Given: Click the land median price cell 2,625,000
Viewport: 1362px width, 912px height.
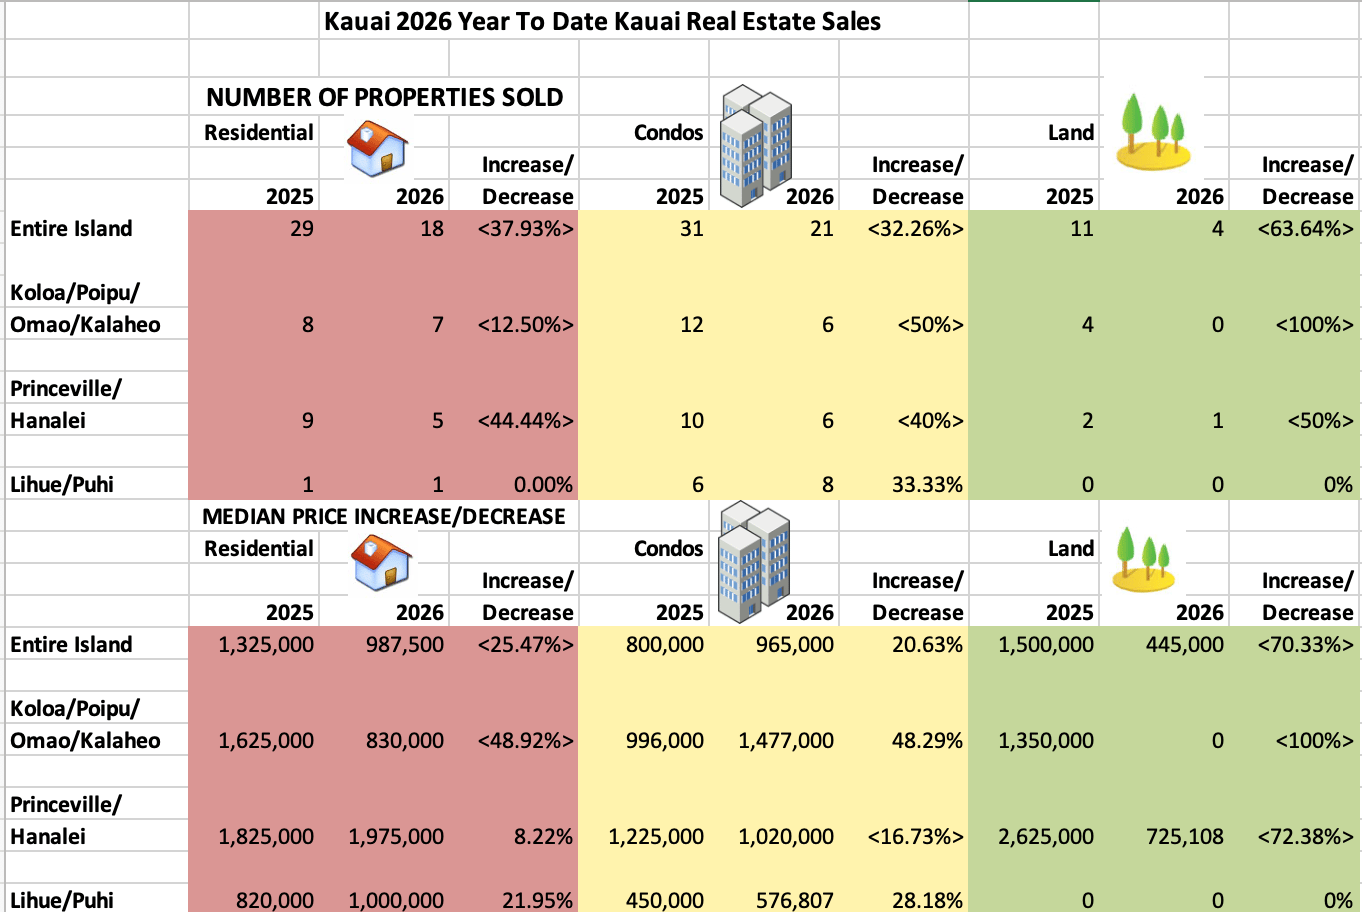Looking at the screenshot, I should point(1045,837).
